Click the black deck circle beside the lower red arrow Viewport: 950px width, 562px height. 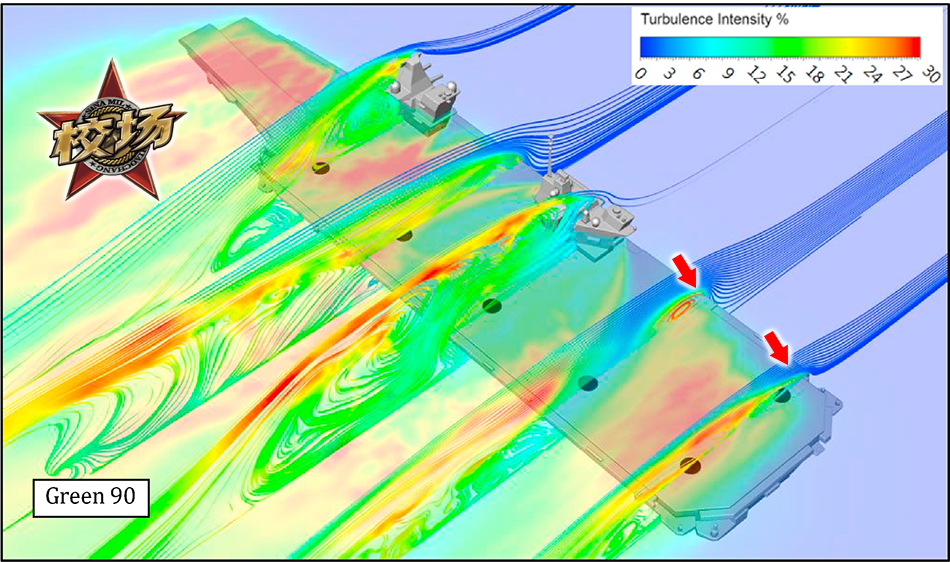click(x=782, y=396)
